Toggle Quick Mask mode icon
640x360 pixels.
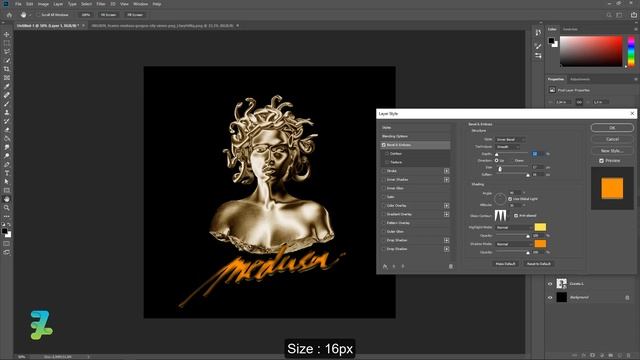[7, 244]
